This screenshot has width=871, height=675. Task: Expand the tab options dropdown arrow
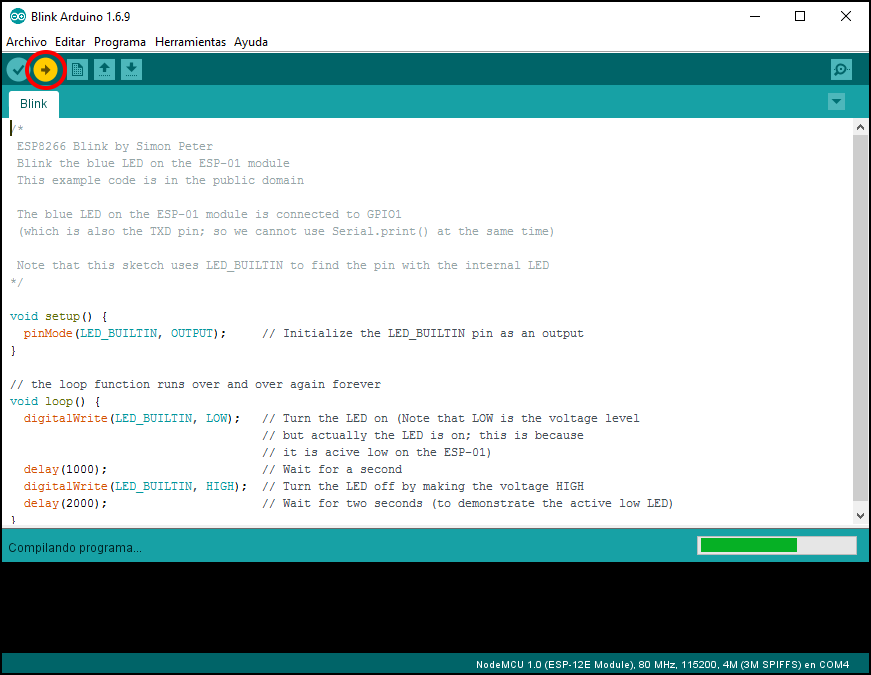[x=836, y=102]
